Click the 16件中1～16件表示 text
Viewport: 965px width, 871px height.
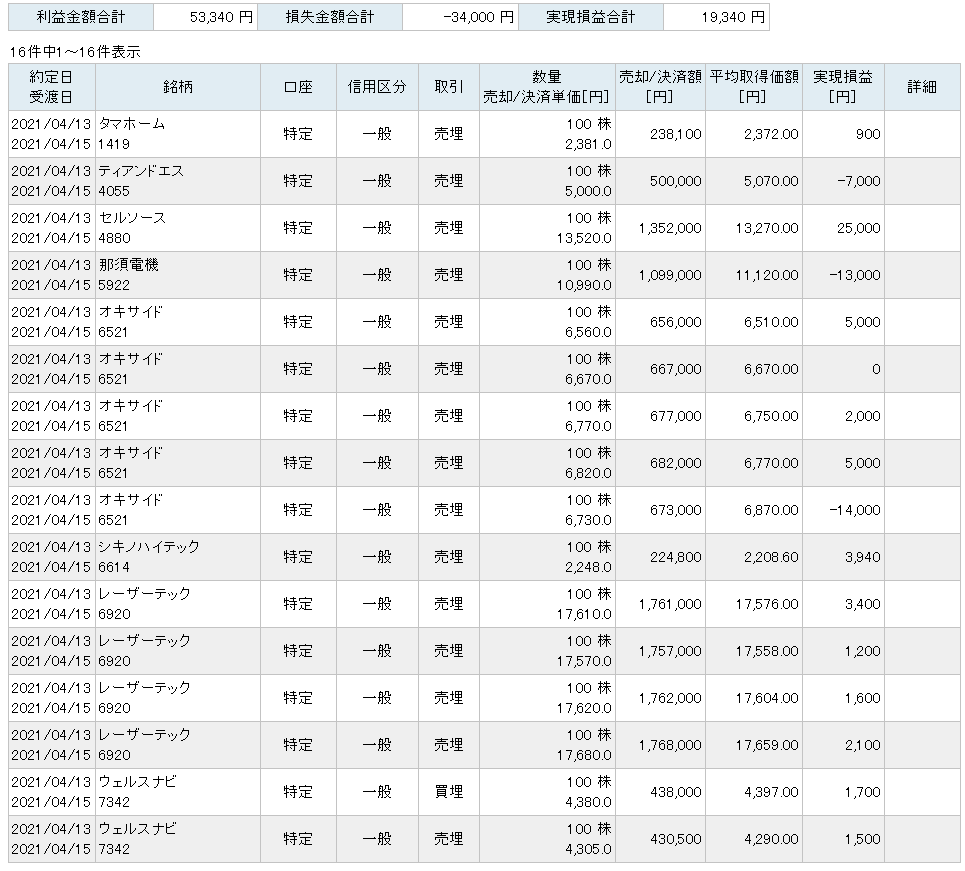(75, 52)
